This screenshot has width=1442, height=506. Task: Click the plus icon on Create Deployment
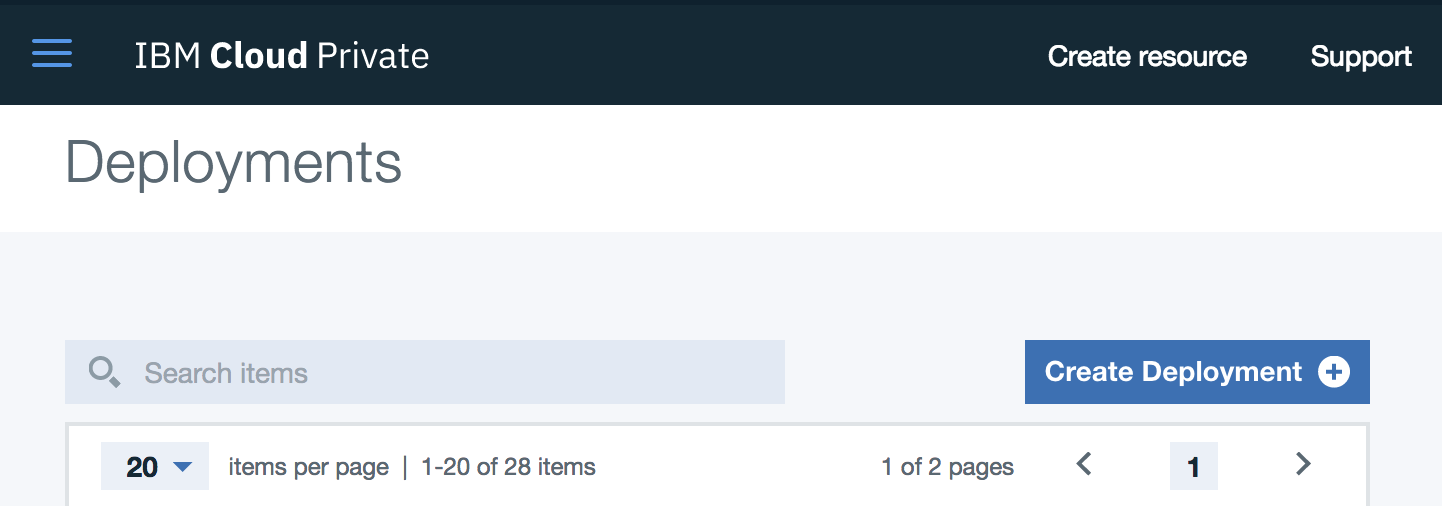1334,372
